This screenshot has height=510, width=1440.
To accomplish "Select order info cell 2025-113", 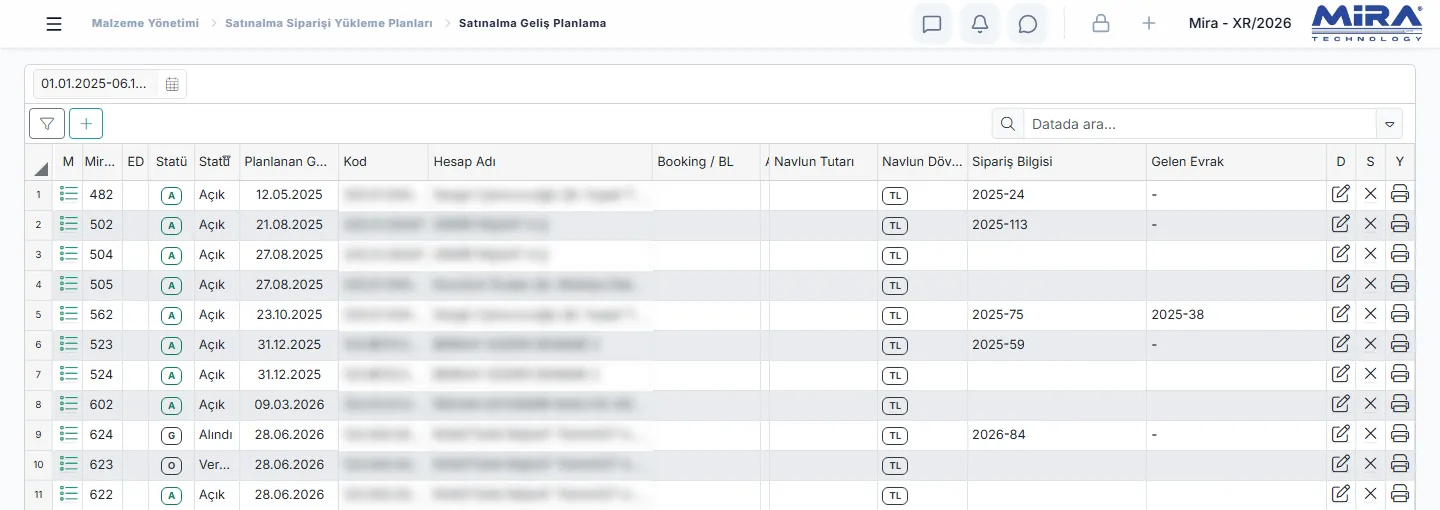I will click(x=1057, y=225).
